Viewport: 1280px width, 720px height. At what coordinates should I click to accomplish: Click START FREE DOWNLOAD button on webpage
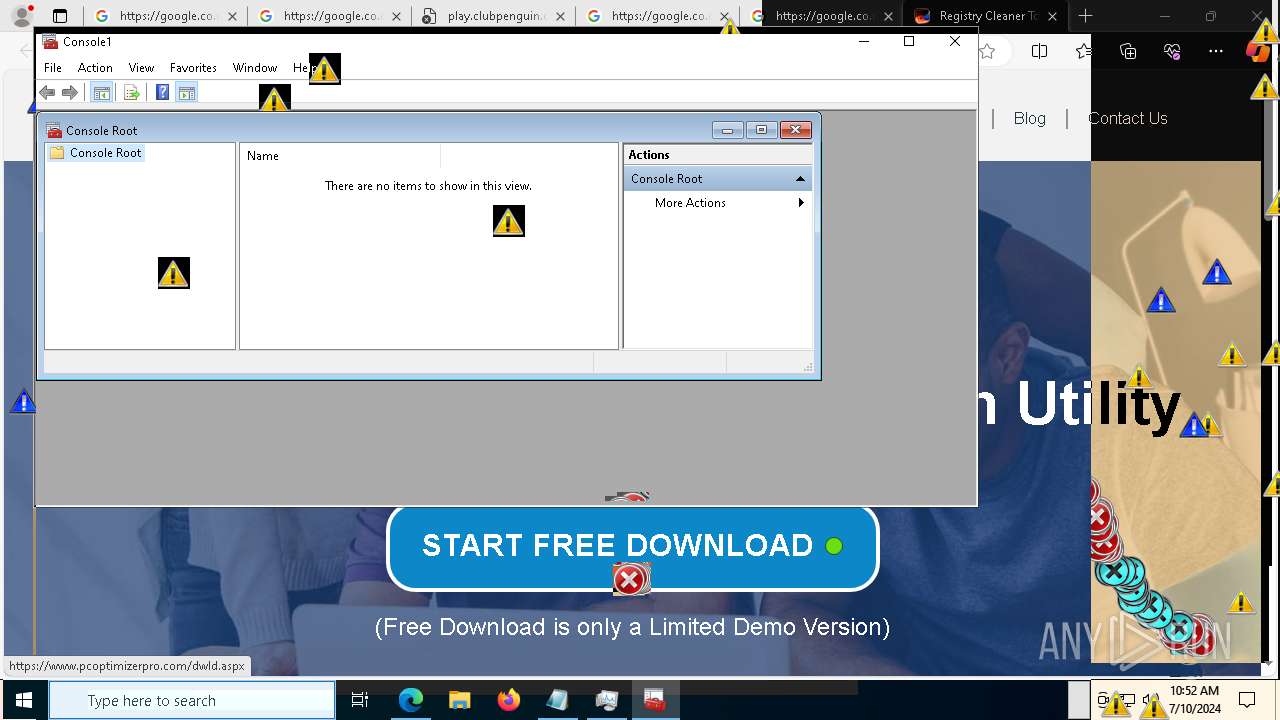pyautogui.click(x=632, y=547)
